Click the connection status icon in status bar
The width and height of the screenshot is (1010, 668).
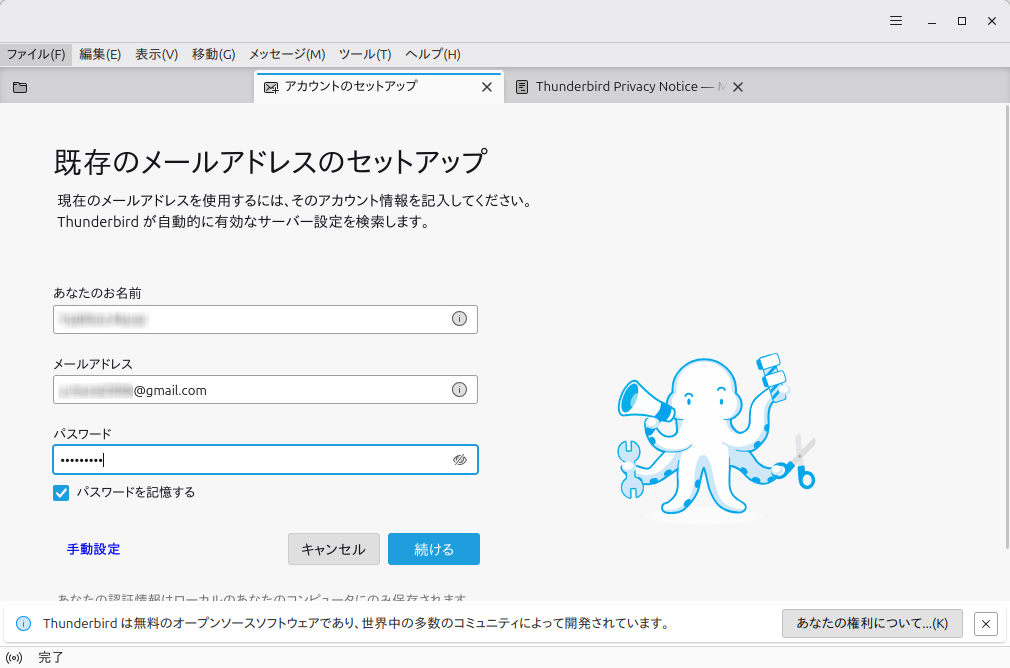click(x=14, y=657)
